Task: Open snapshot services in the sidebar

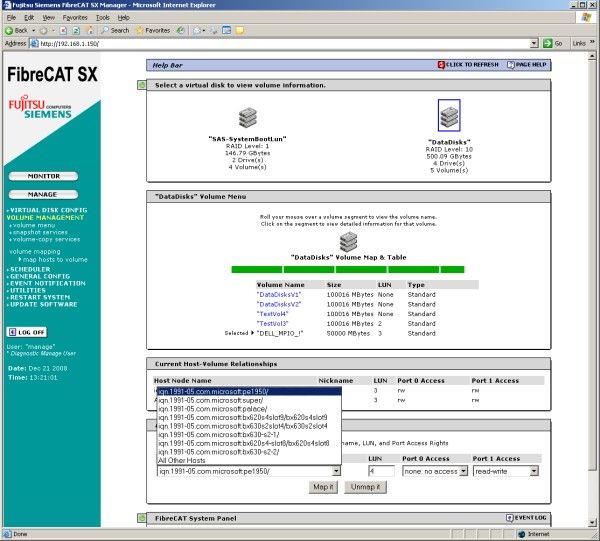Action: 40,232
